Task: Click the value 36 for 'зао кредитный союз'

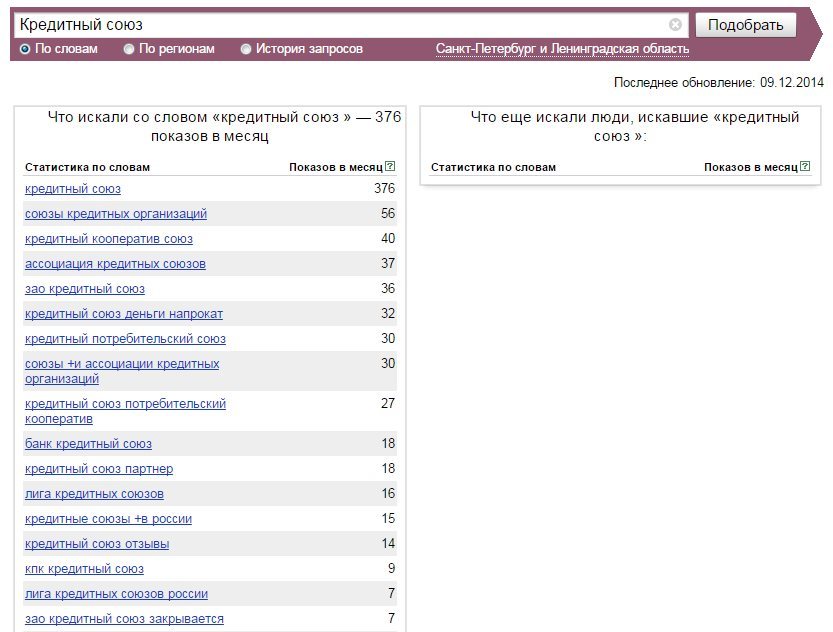Action: pyautogui.click(x=388, y=288)
